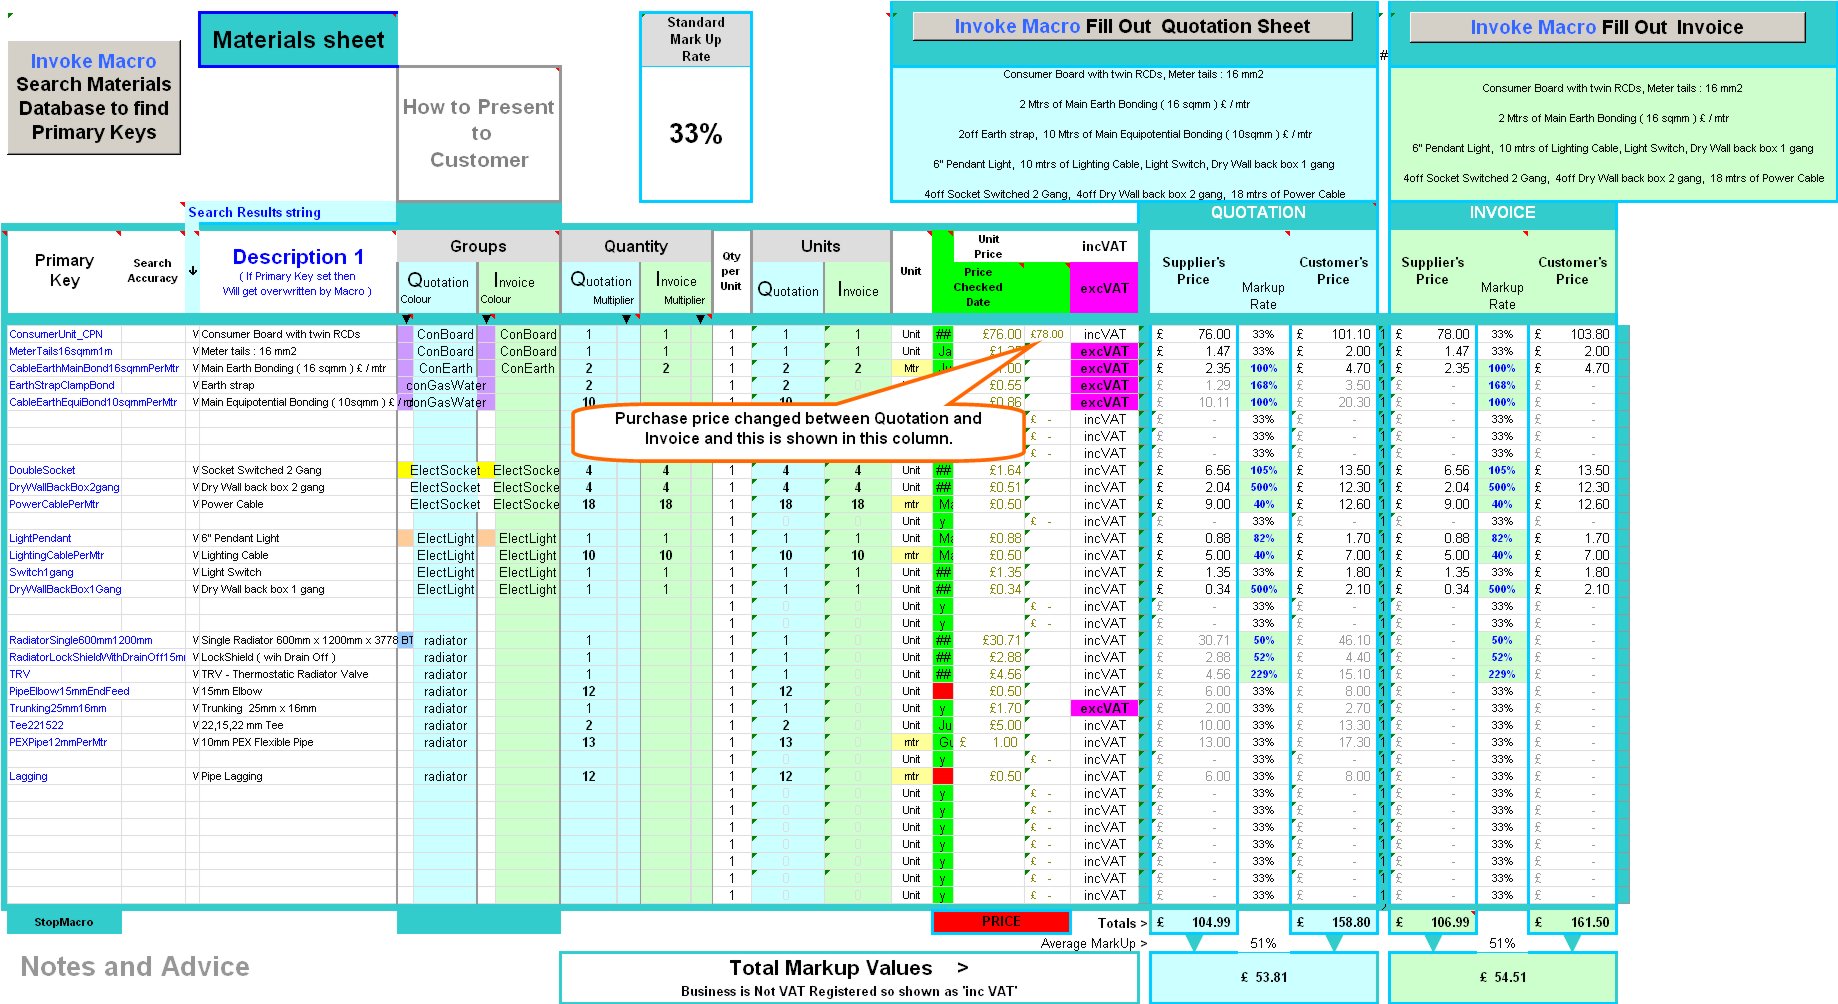Open the Invoice Colour filter arrow

[487, 319]
